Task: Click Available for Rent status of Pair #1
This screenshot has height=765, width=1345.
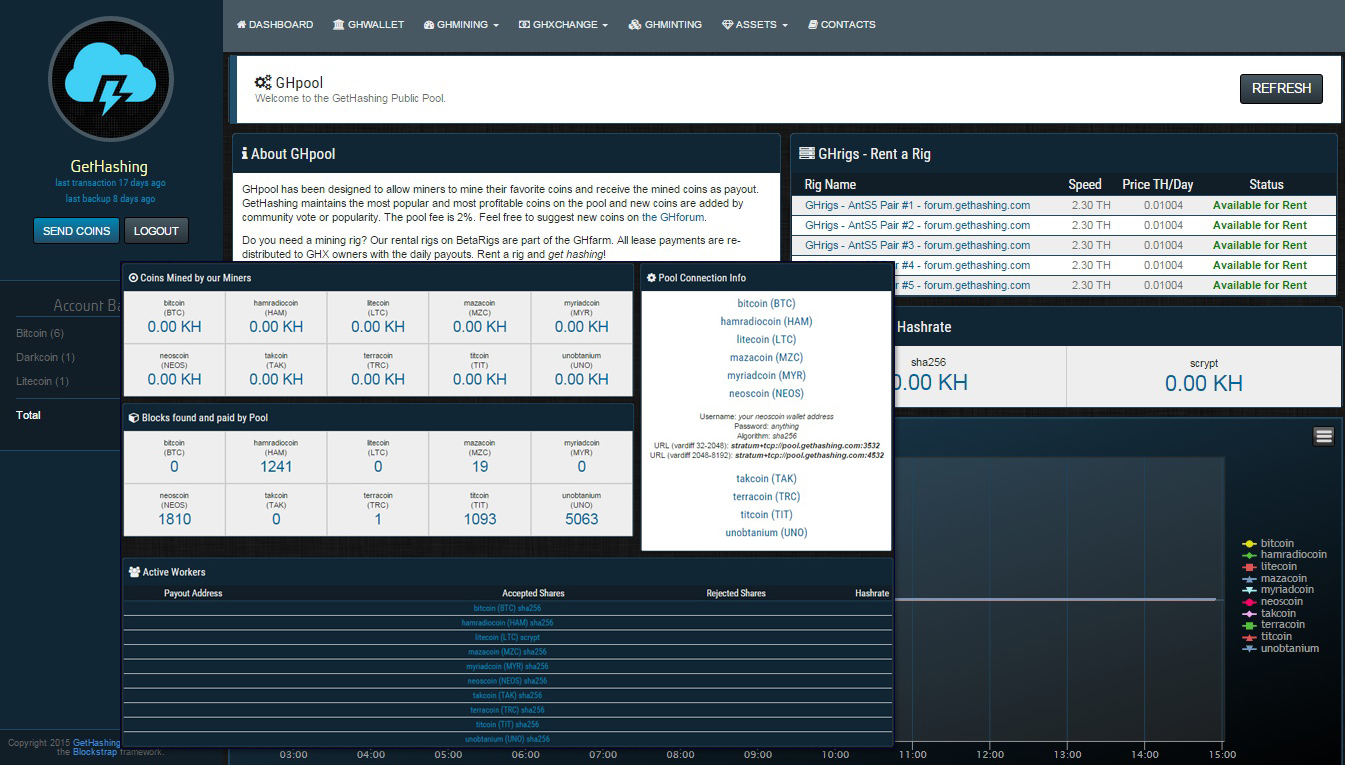Action: coord(1259,205)
